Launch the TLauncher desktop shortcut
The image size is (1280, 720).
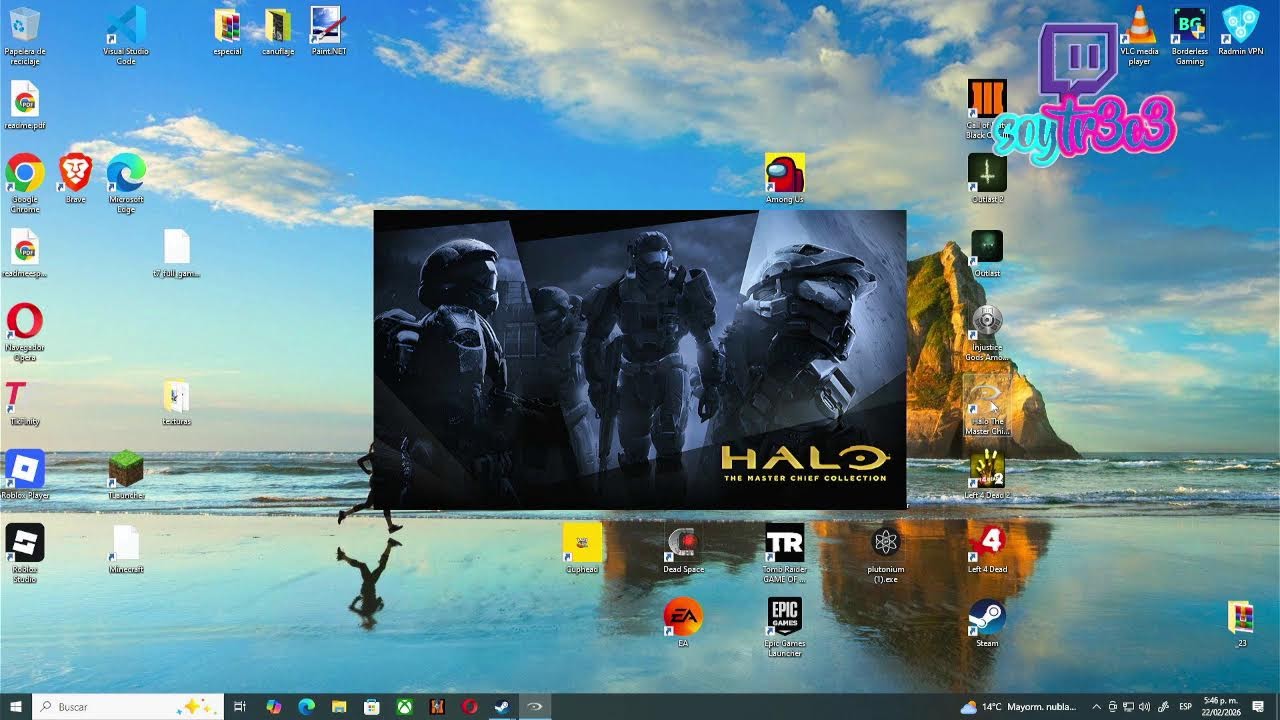click(x=126, y=475)
